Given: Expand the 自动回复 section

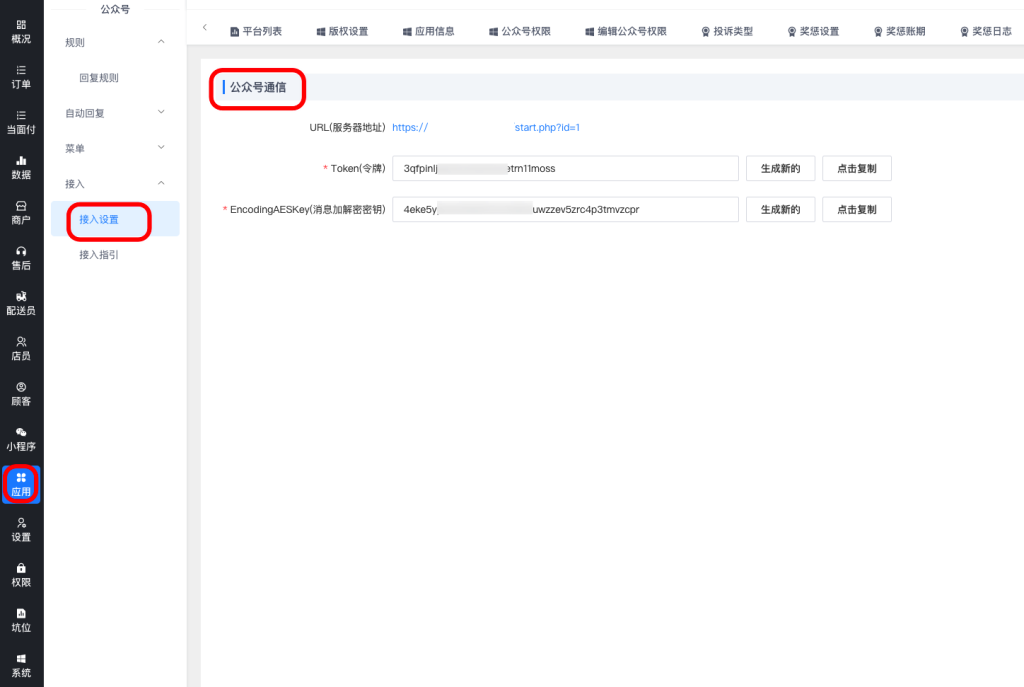Looking at the screenshot, I should point(161,113).
